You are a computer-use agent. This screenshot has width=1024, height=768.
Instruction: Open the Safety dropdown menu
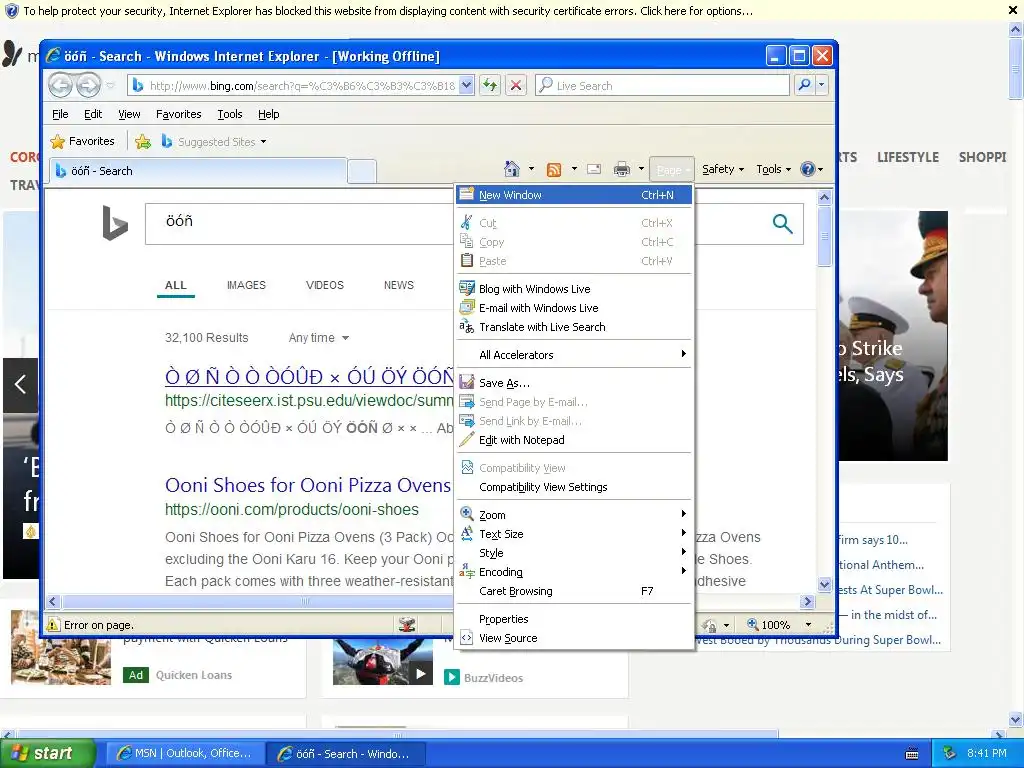[x=723, y=169]
